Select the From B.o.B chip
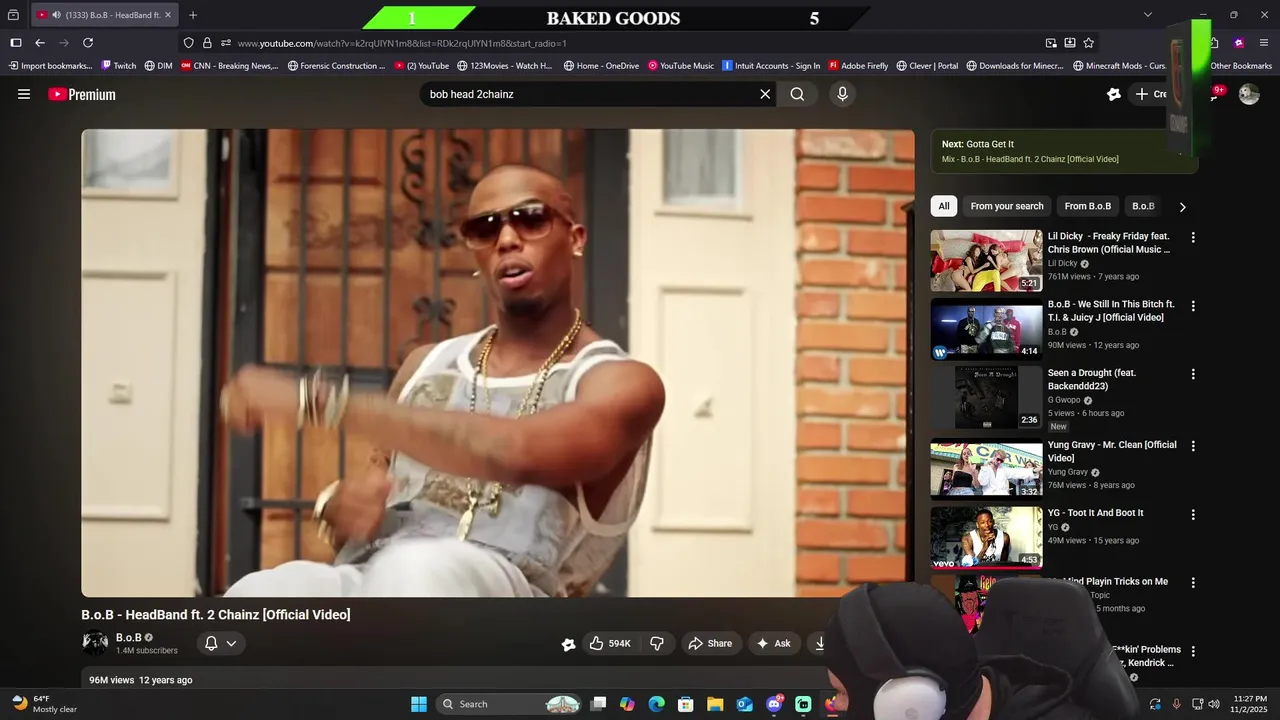The height and width of the screenshot is (720, 1280). pyautogui.click(x=1087, y=206)
